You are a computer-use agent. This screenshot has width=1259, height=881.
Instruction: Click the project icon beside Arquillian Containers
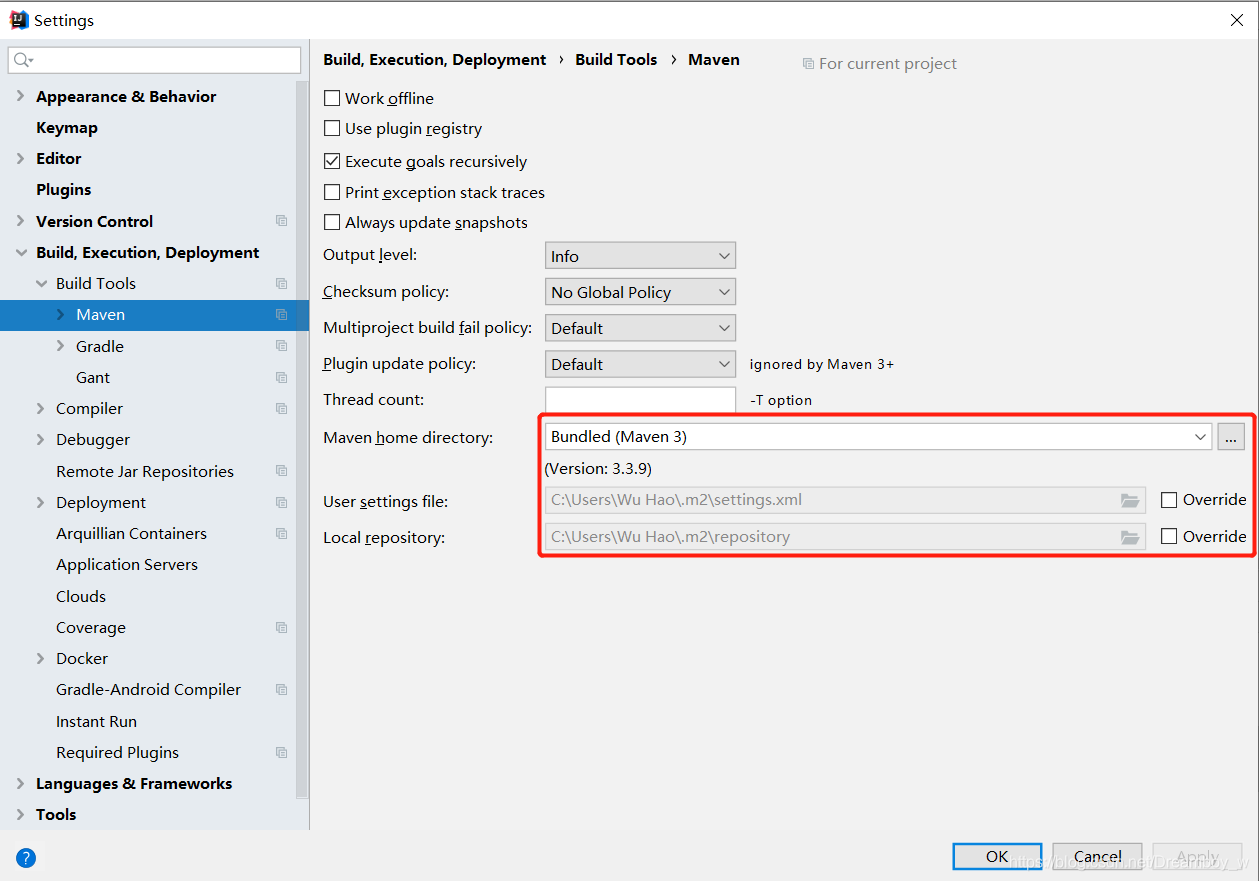282,534
